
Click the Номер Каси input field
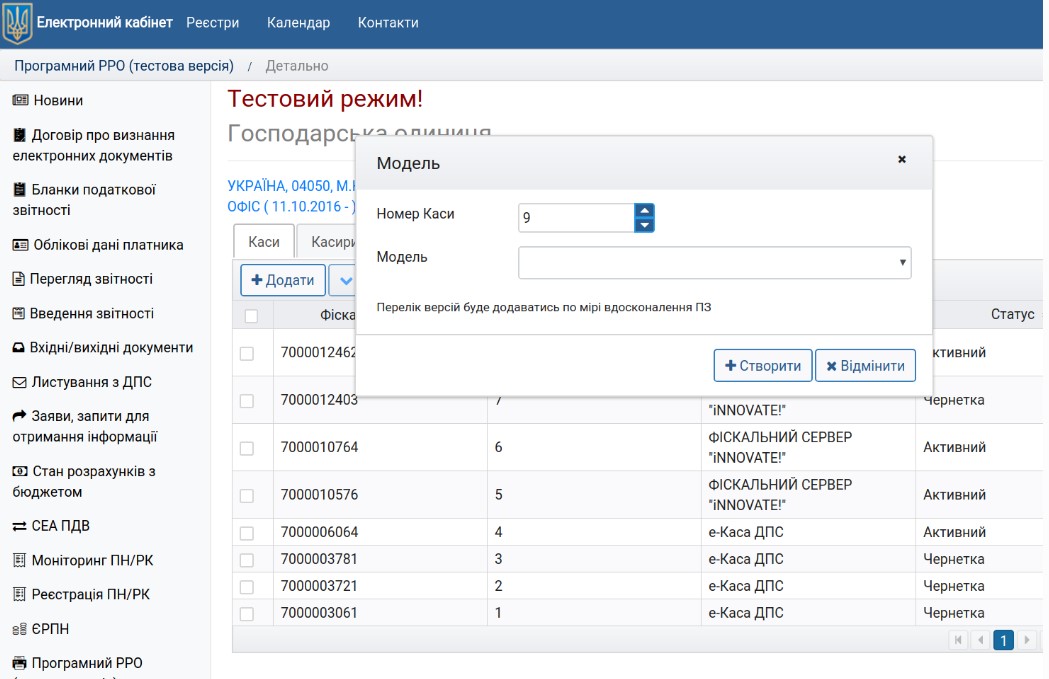coord(576,217)
